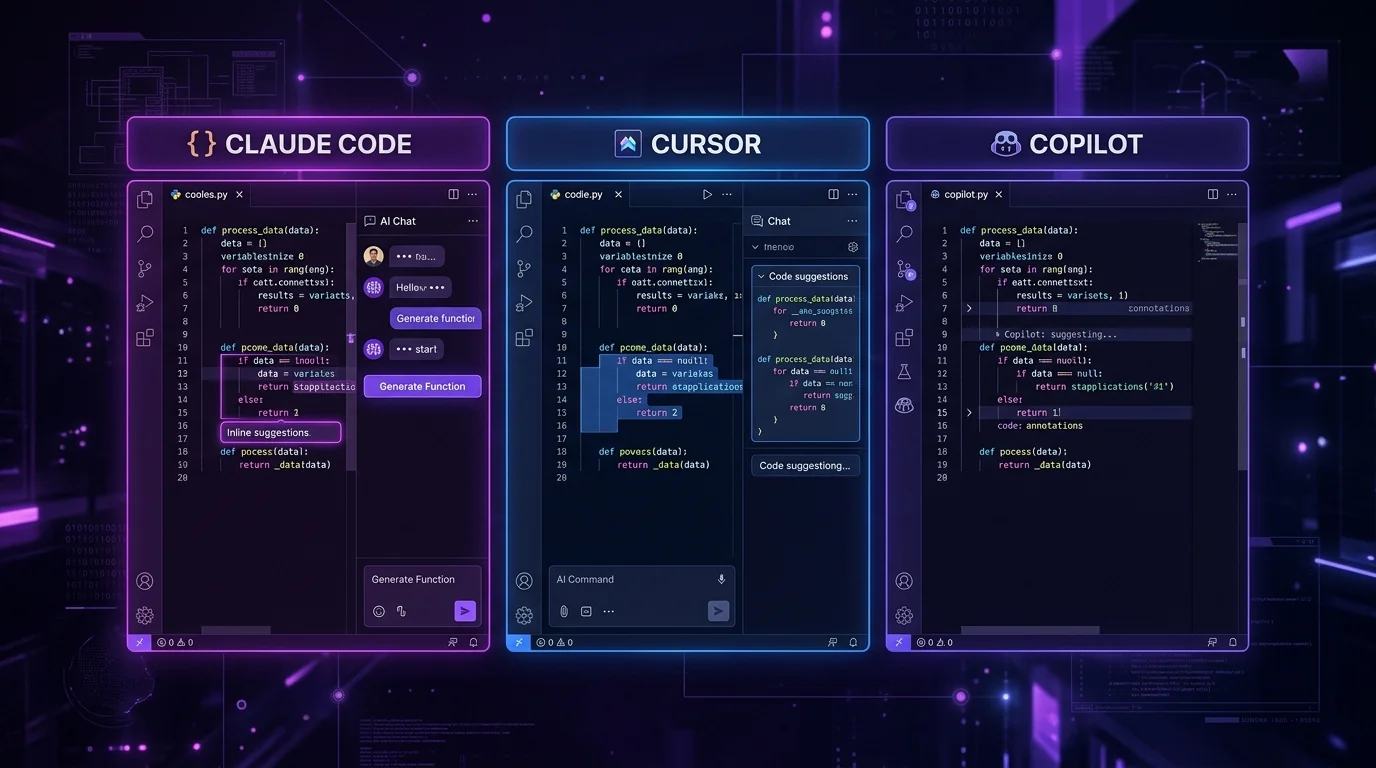
Task: Open Run and Debug in Claude Code sidebar
Action: point(145,303)
